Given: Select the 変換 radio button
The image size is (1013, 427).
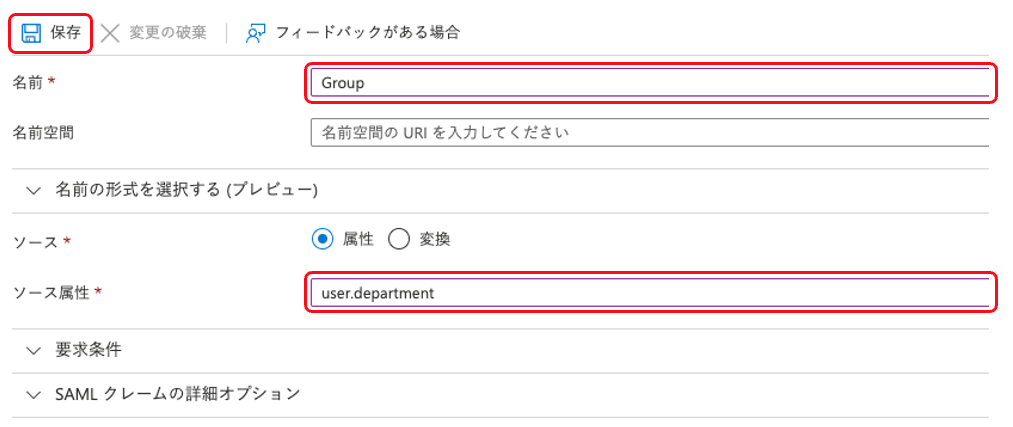Looking at the screenshot, I should pyautogui.click(x=399, y=239).
